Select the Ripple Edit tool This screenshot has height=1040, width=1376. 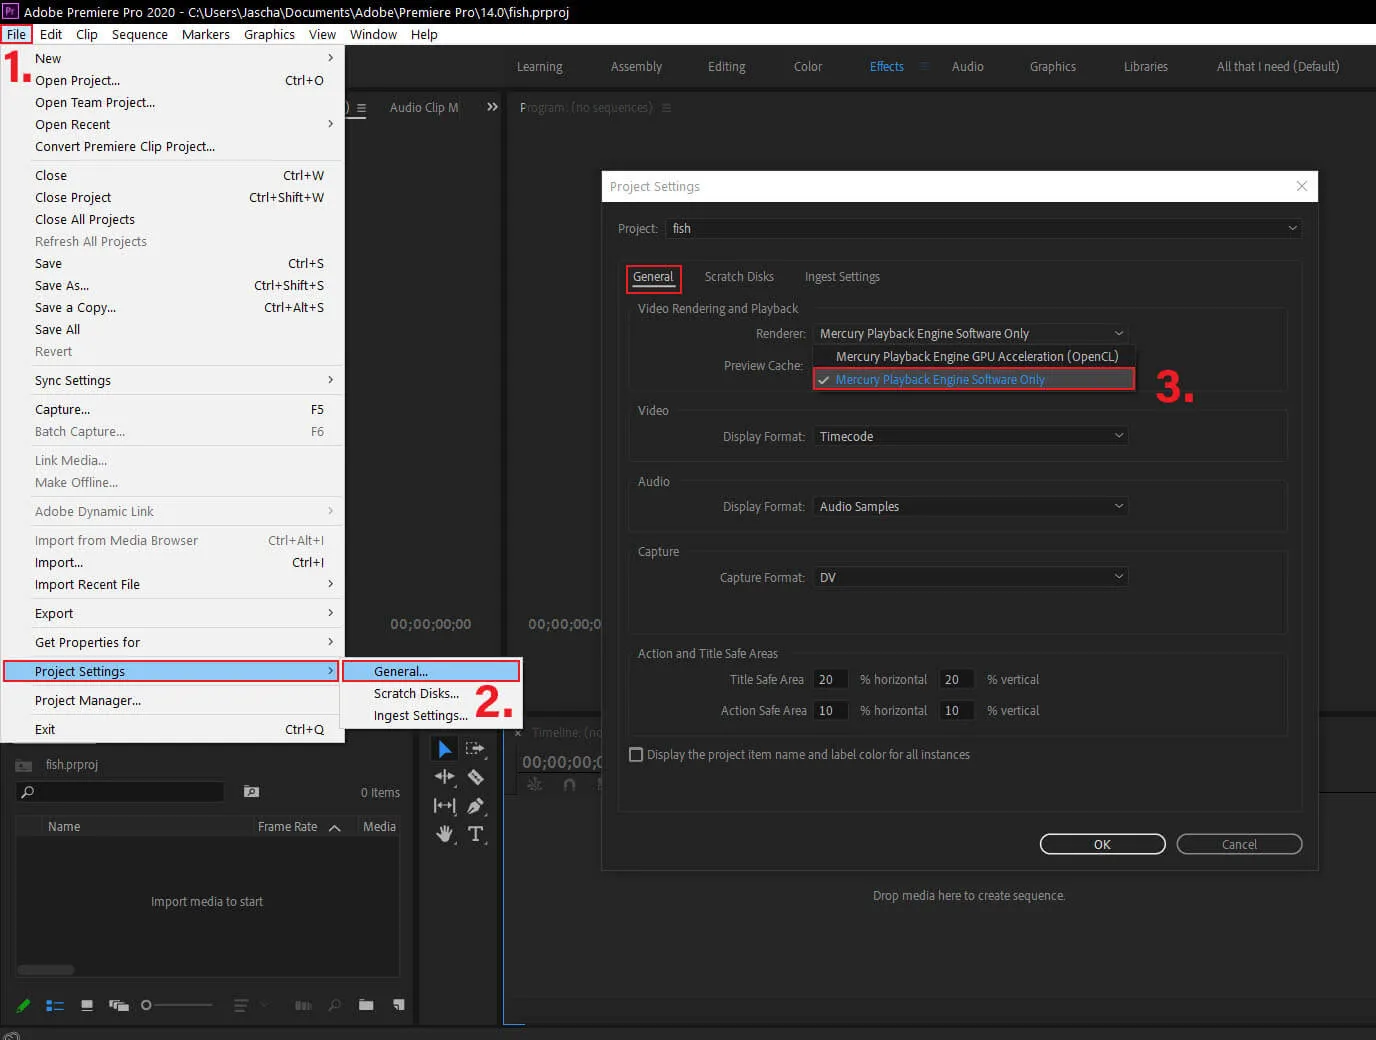[x=445, y=777]
